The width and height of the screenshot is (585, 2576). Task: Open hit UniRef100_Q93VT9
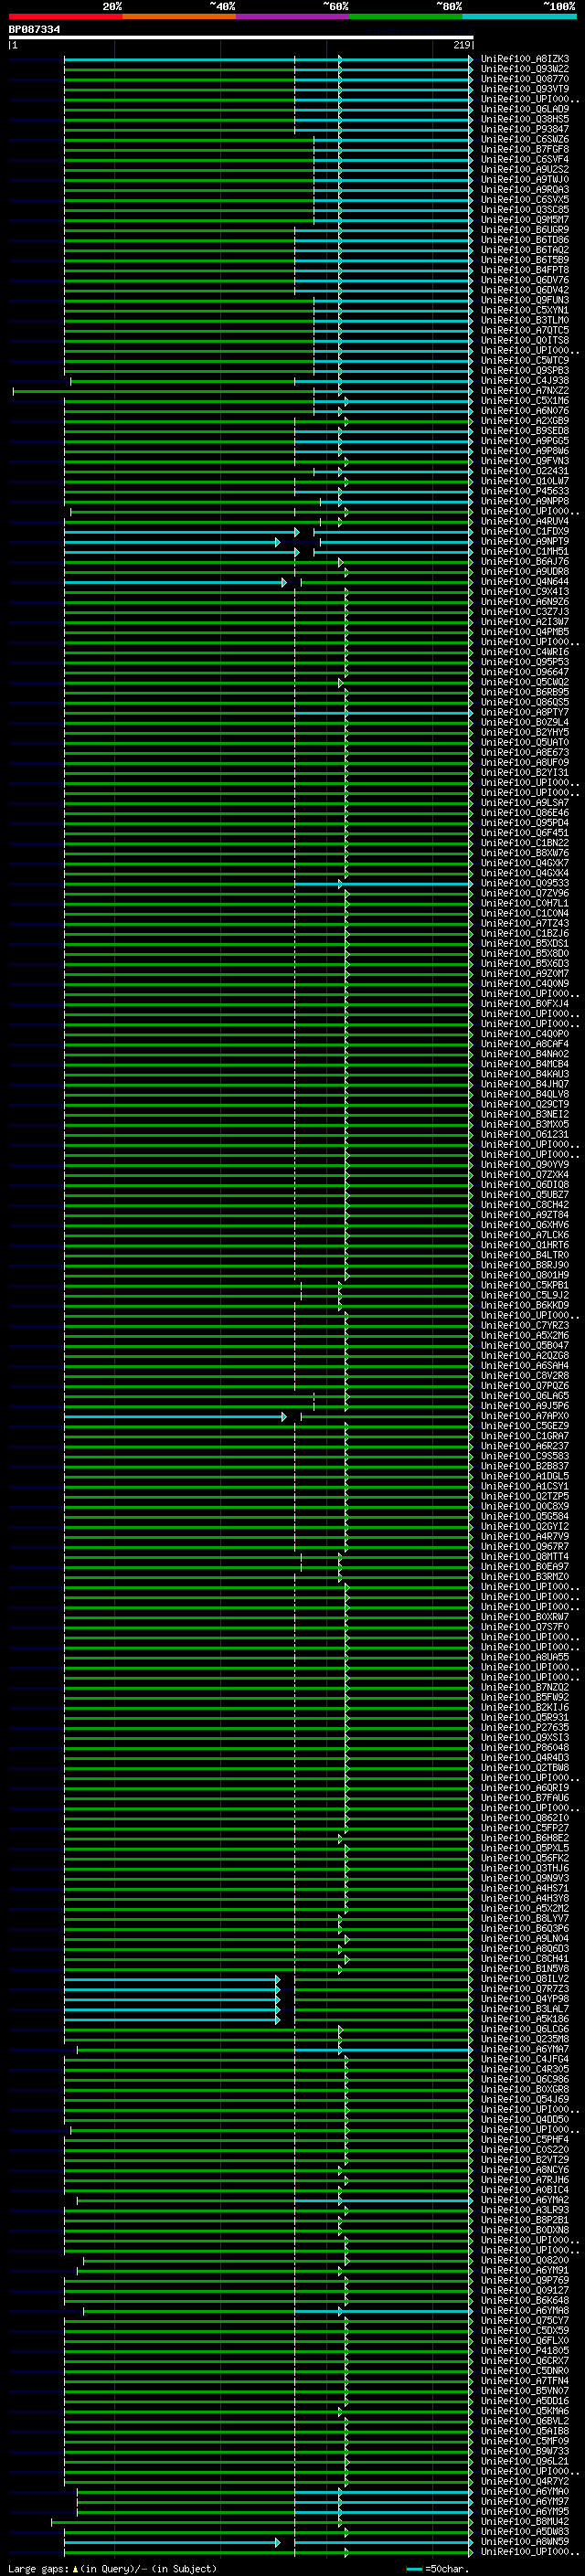(x=525, y=89)
